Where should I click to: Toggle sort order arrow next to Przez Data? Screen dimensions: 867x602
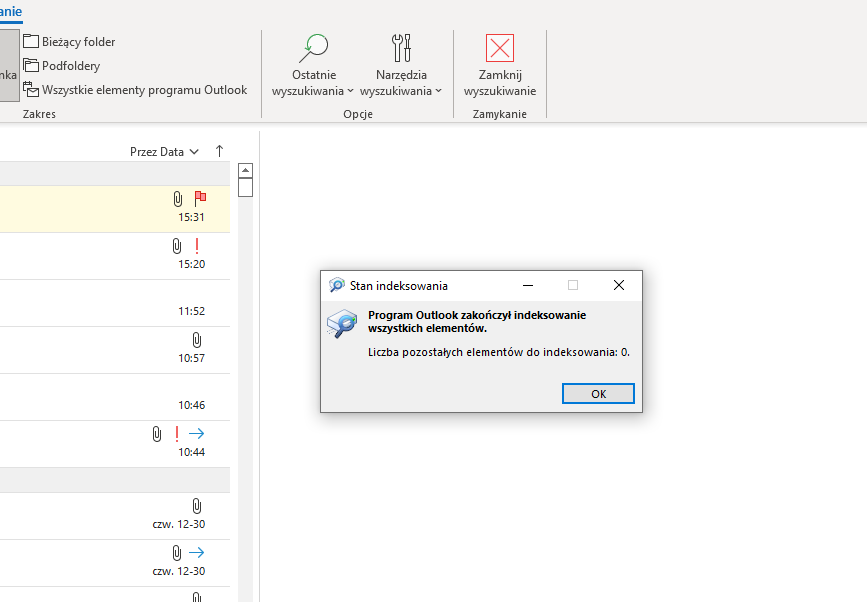220,151
